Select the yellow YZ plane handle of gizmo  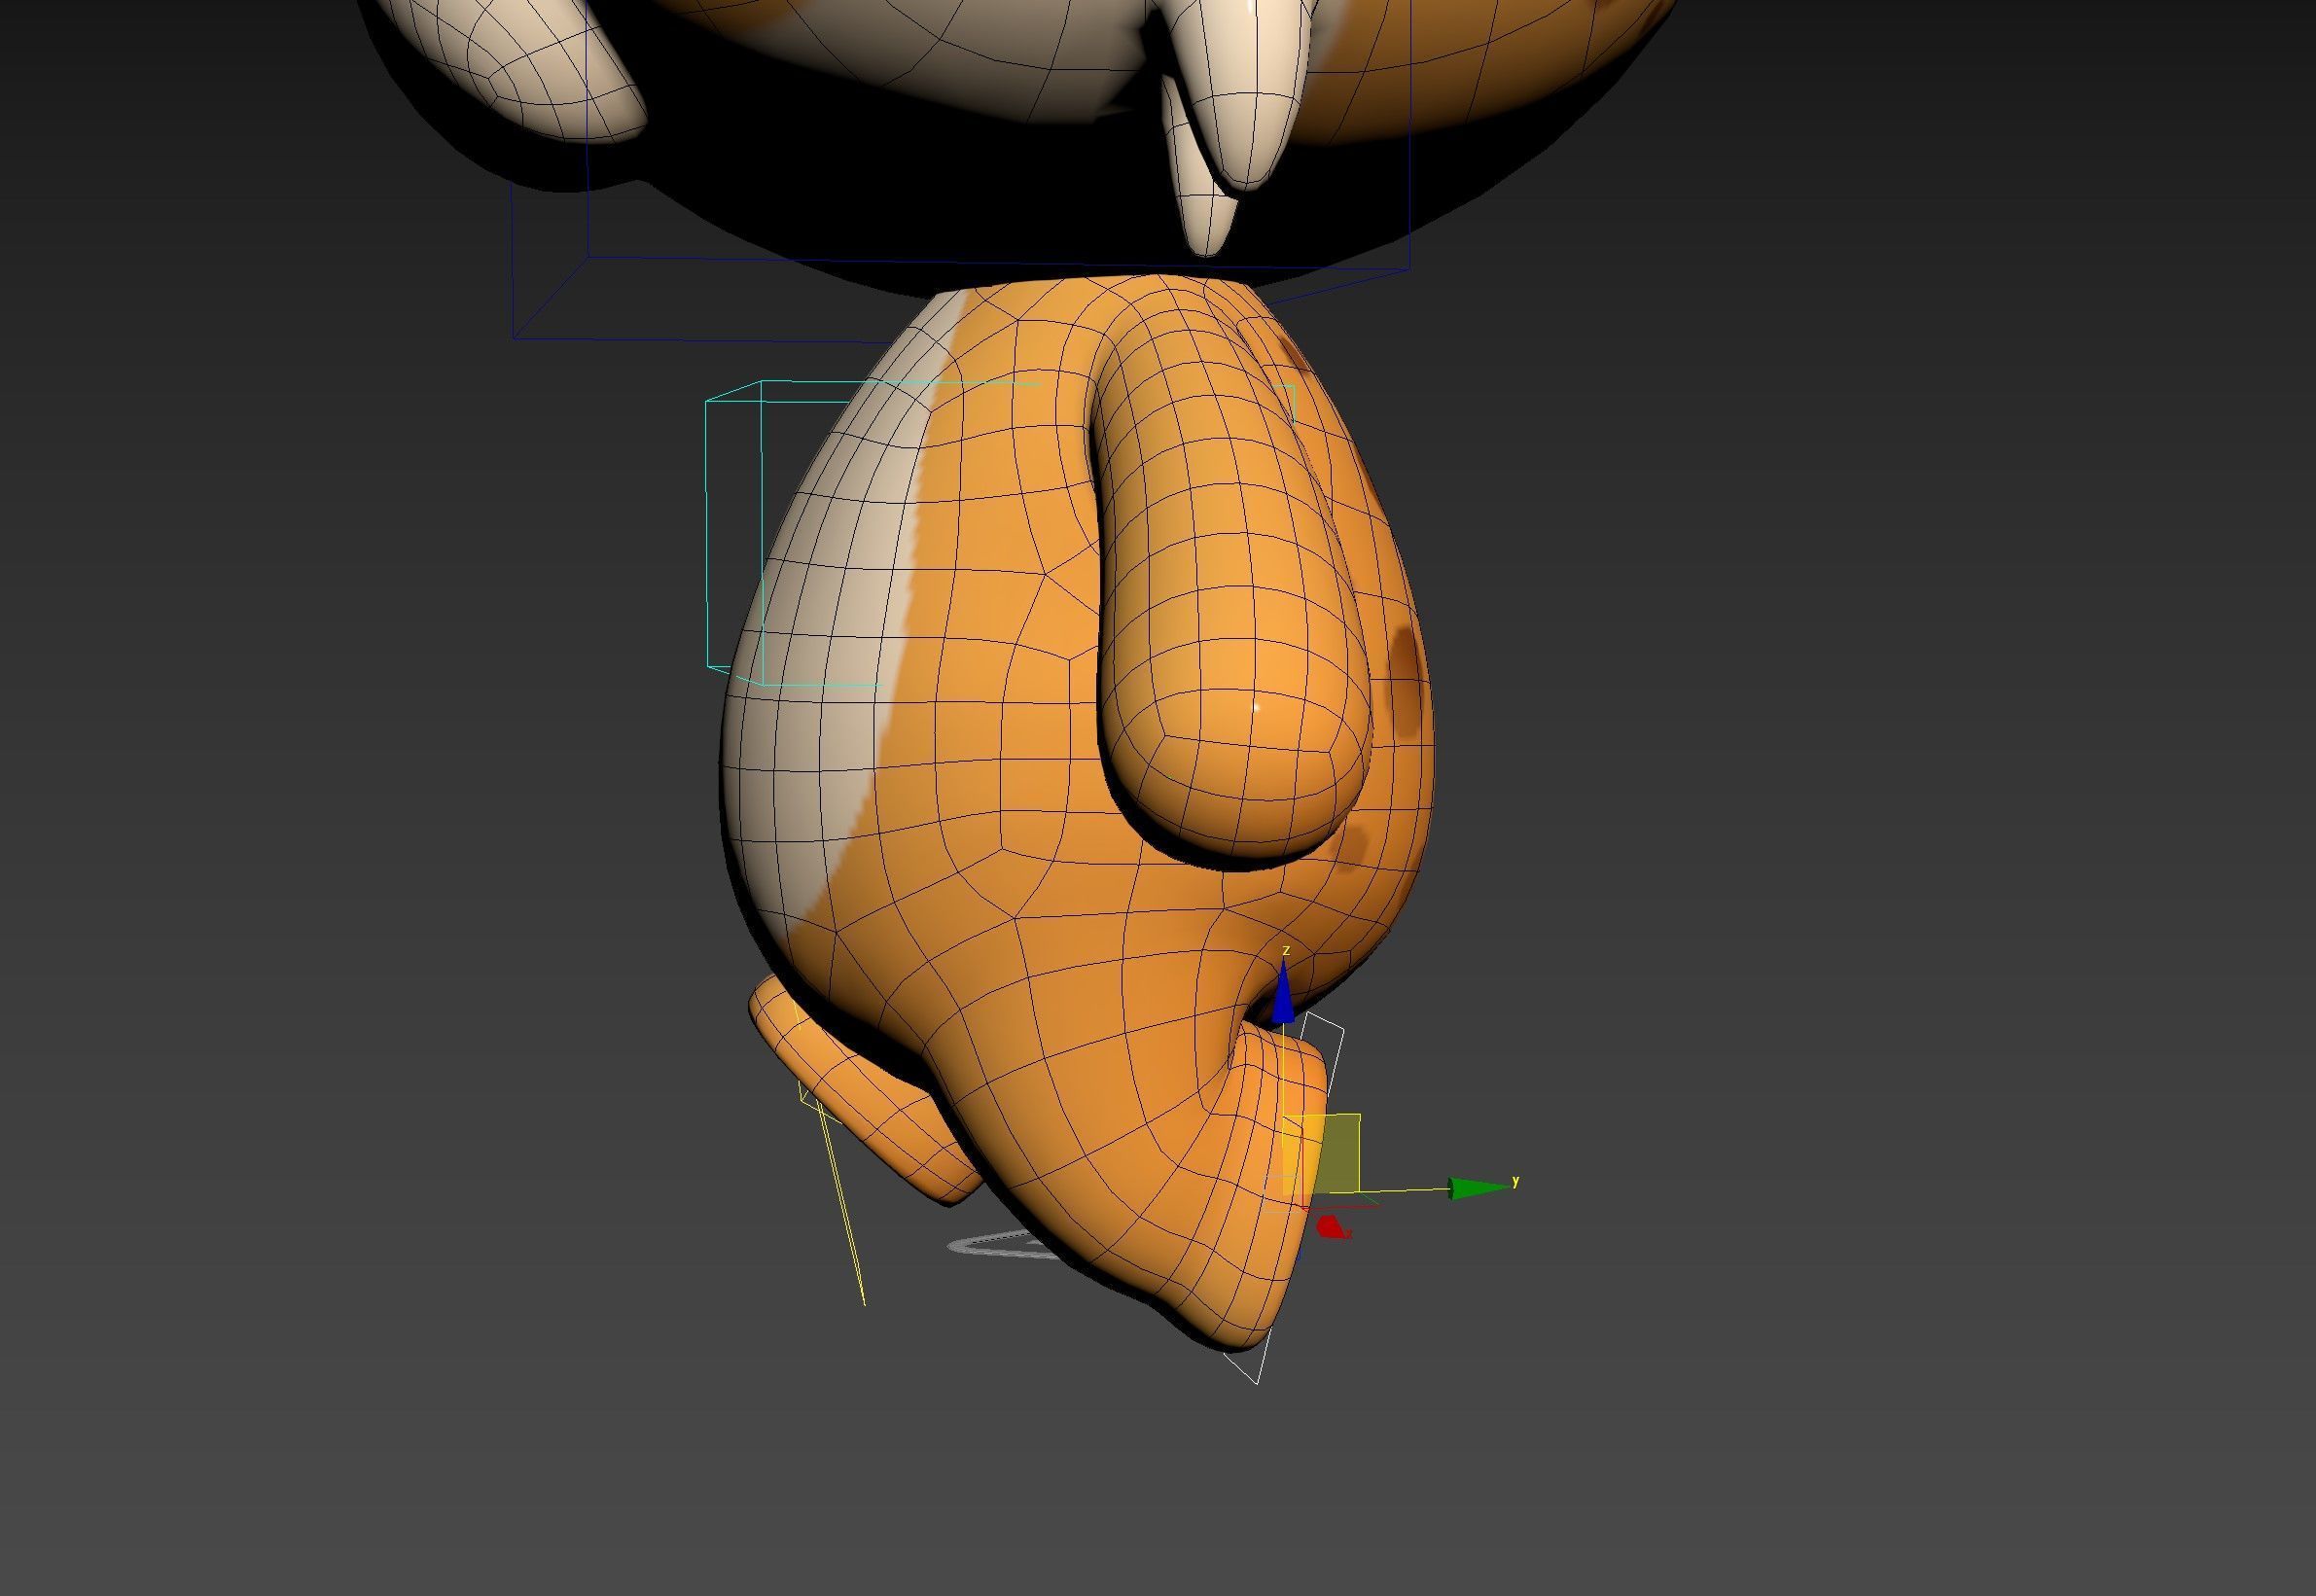pyautogui.click(x=1321, y=1153)
